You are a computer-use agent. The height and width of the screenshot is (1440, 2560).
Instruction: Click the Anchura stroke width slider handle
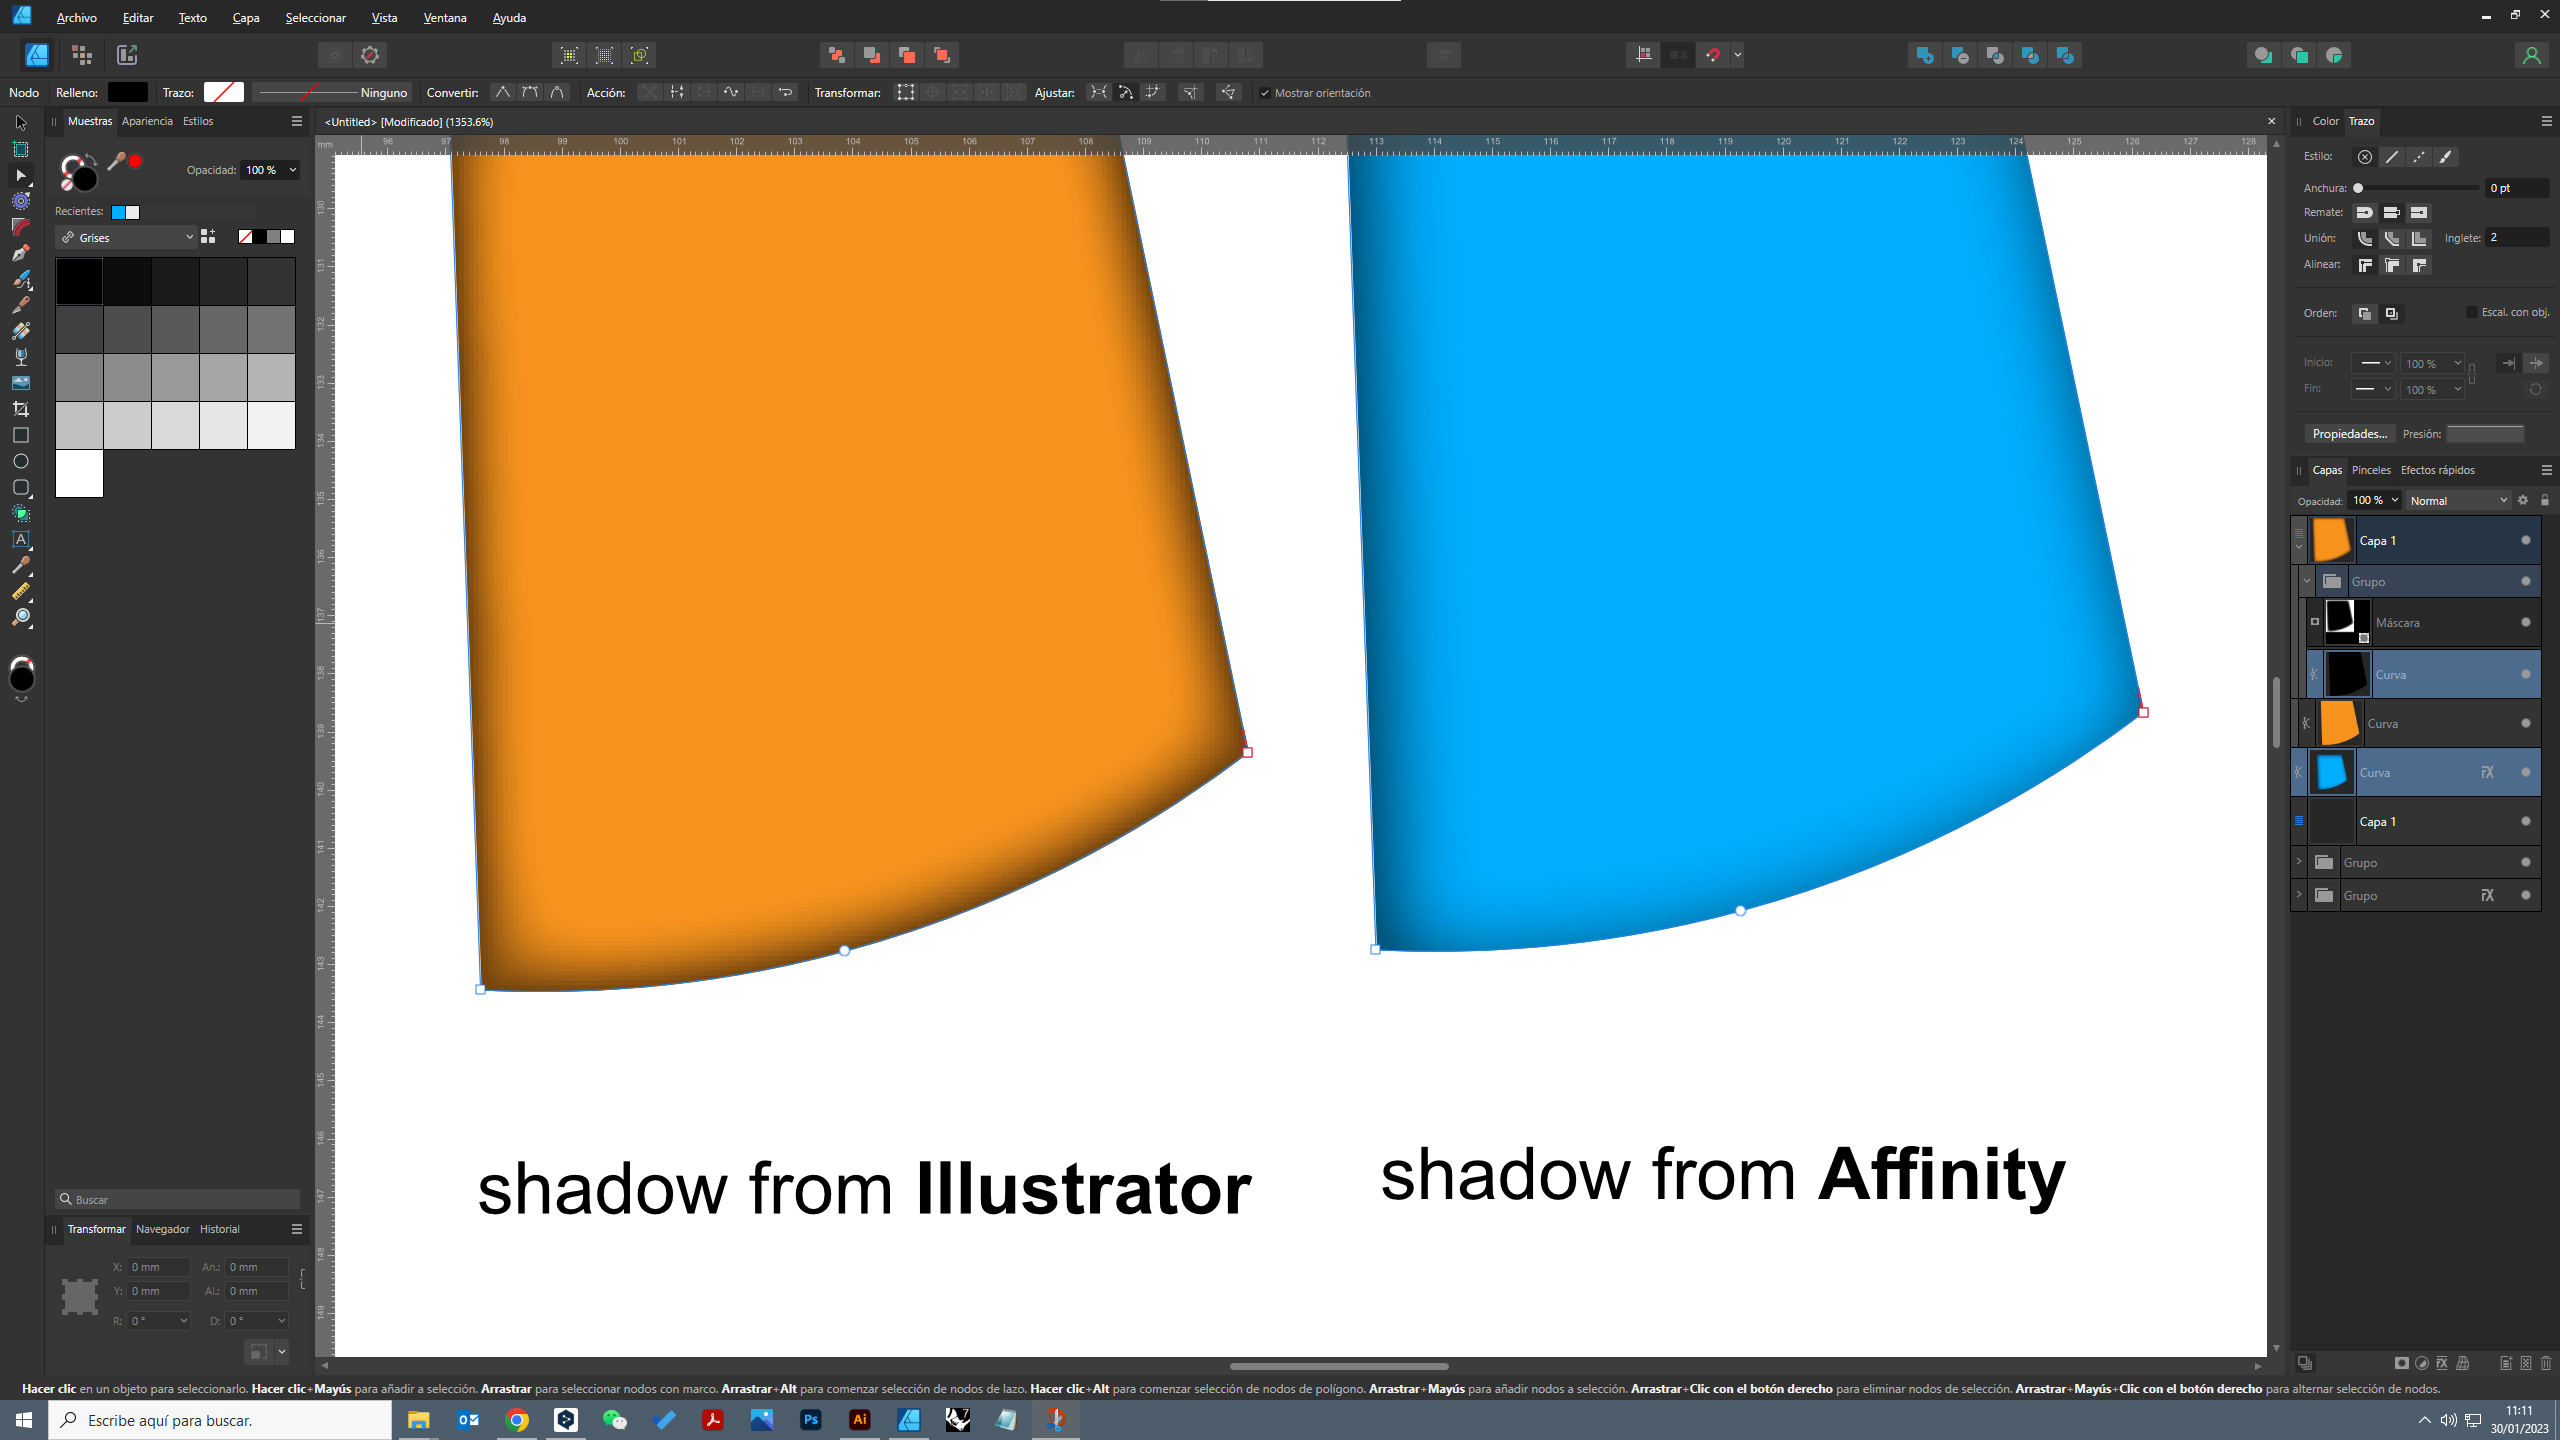pyautogui.click(x=2358, y=188)
